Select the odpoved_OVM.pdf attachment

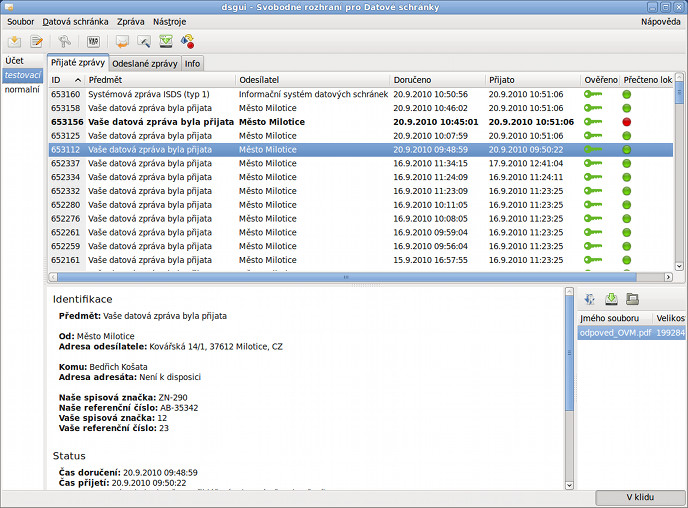(x=614, y=333)
